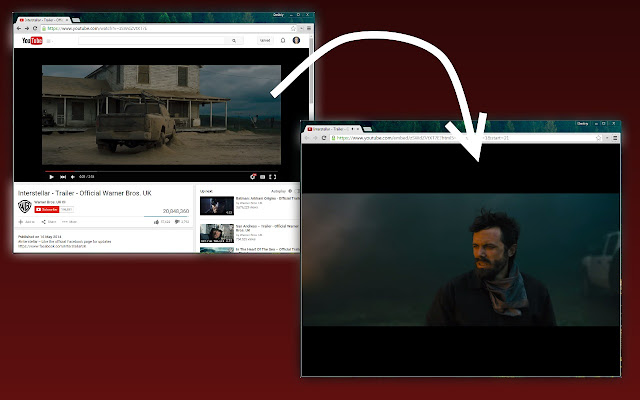Open Batman: Arkham Origins video thumbnail
Screen dimensions: 640x400
point(217,206)
